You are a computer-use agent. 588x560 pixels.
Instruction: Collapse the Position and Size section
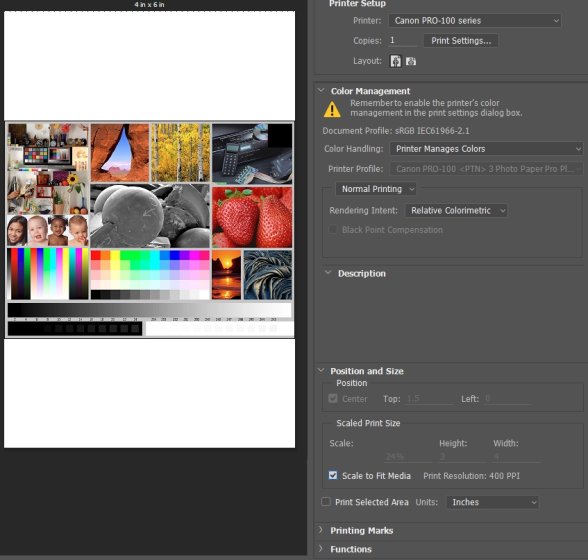click(x=321, y=371)
